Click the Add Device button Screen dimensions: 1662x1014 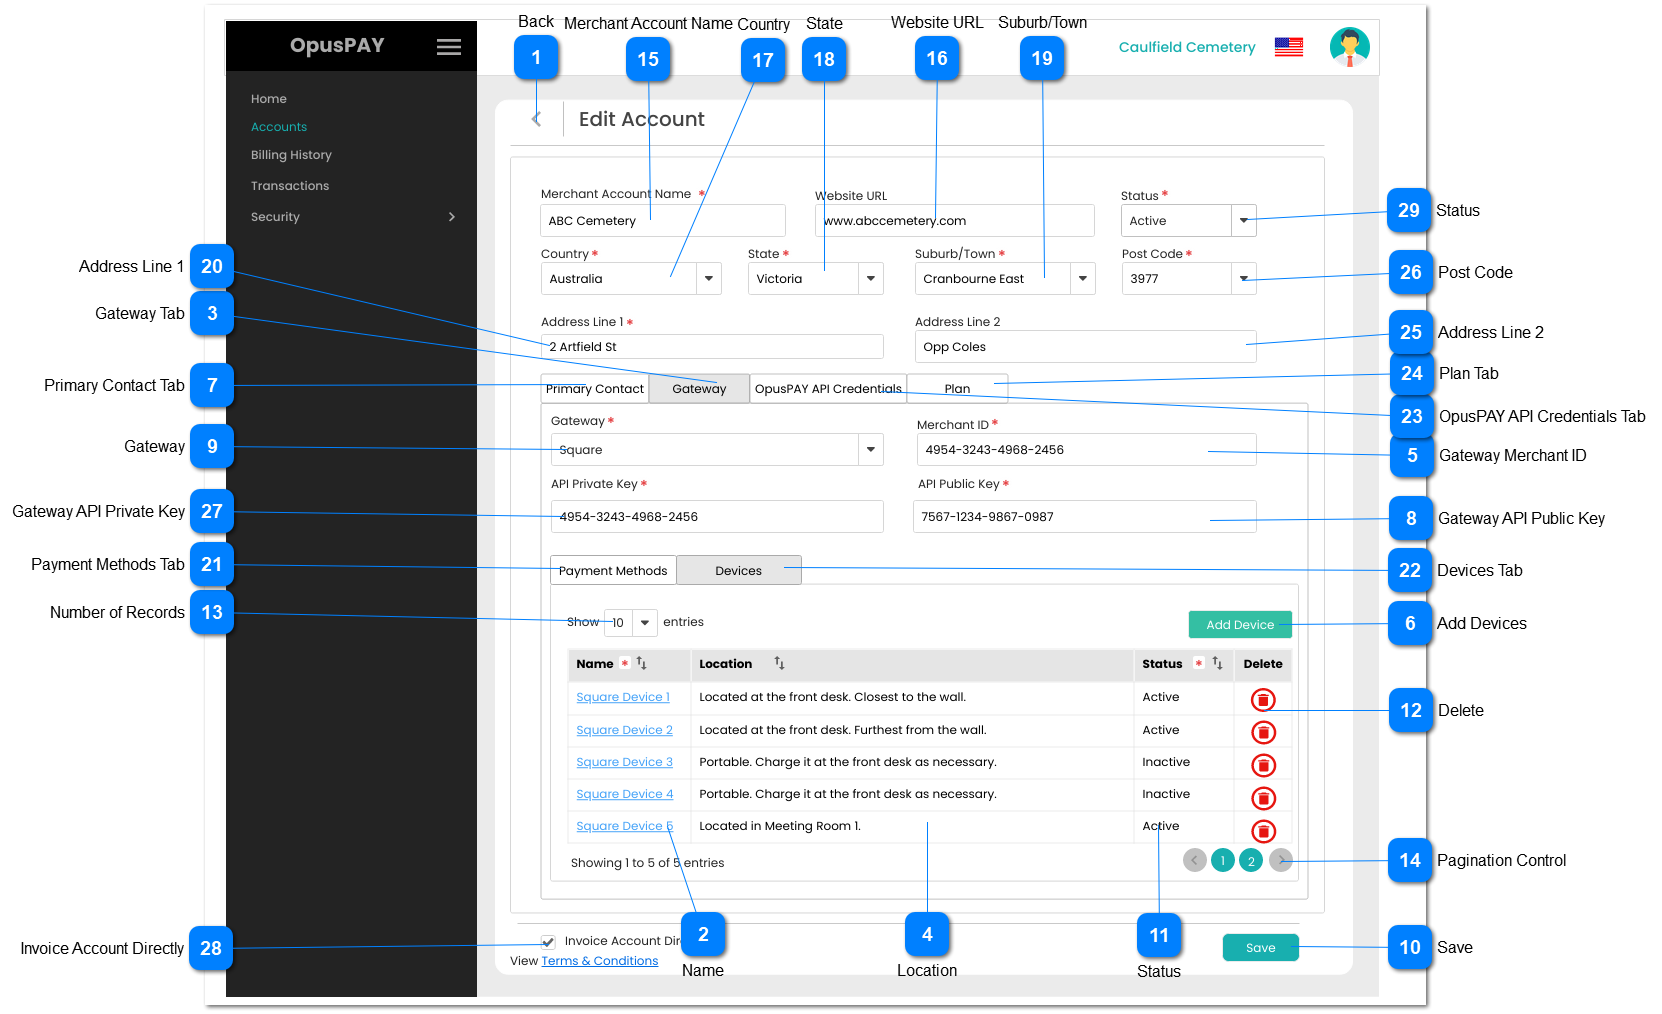point(1239,625)
